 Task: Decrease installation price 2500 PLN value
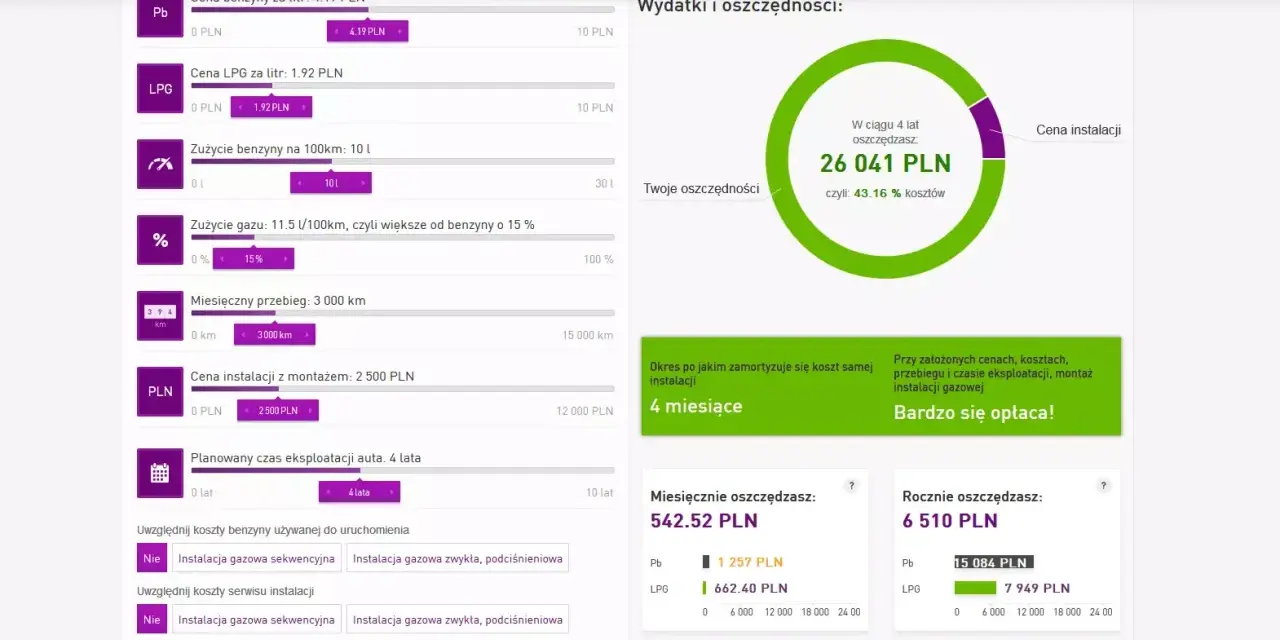point(246,411)
